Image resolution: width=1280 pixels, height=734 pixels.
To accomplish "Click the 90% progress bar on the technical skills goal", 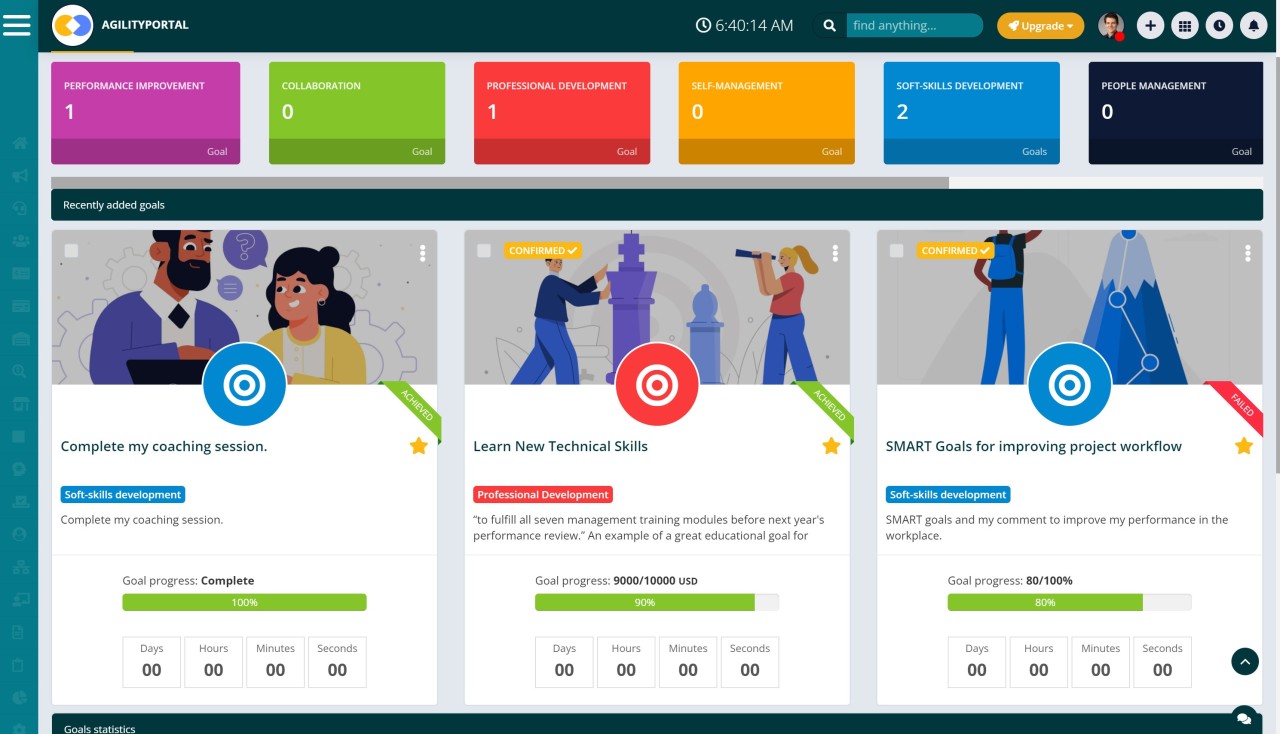I will pyautogui.click(x=645, y=601).
